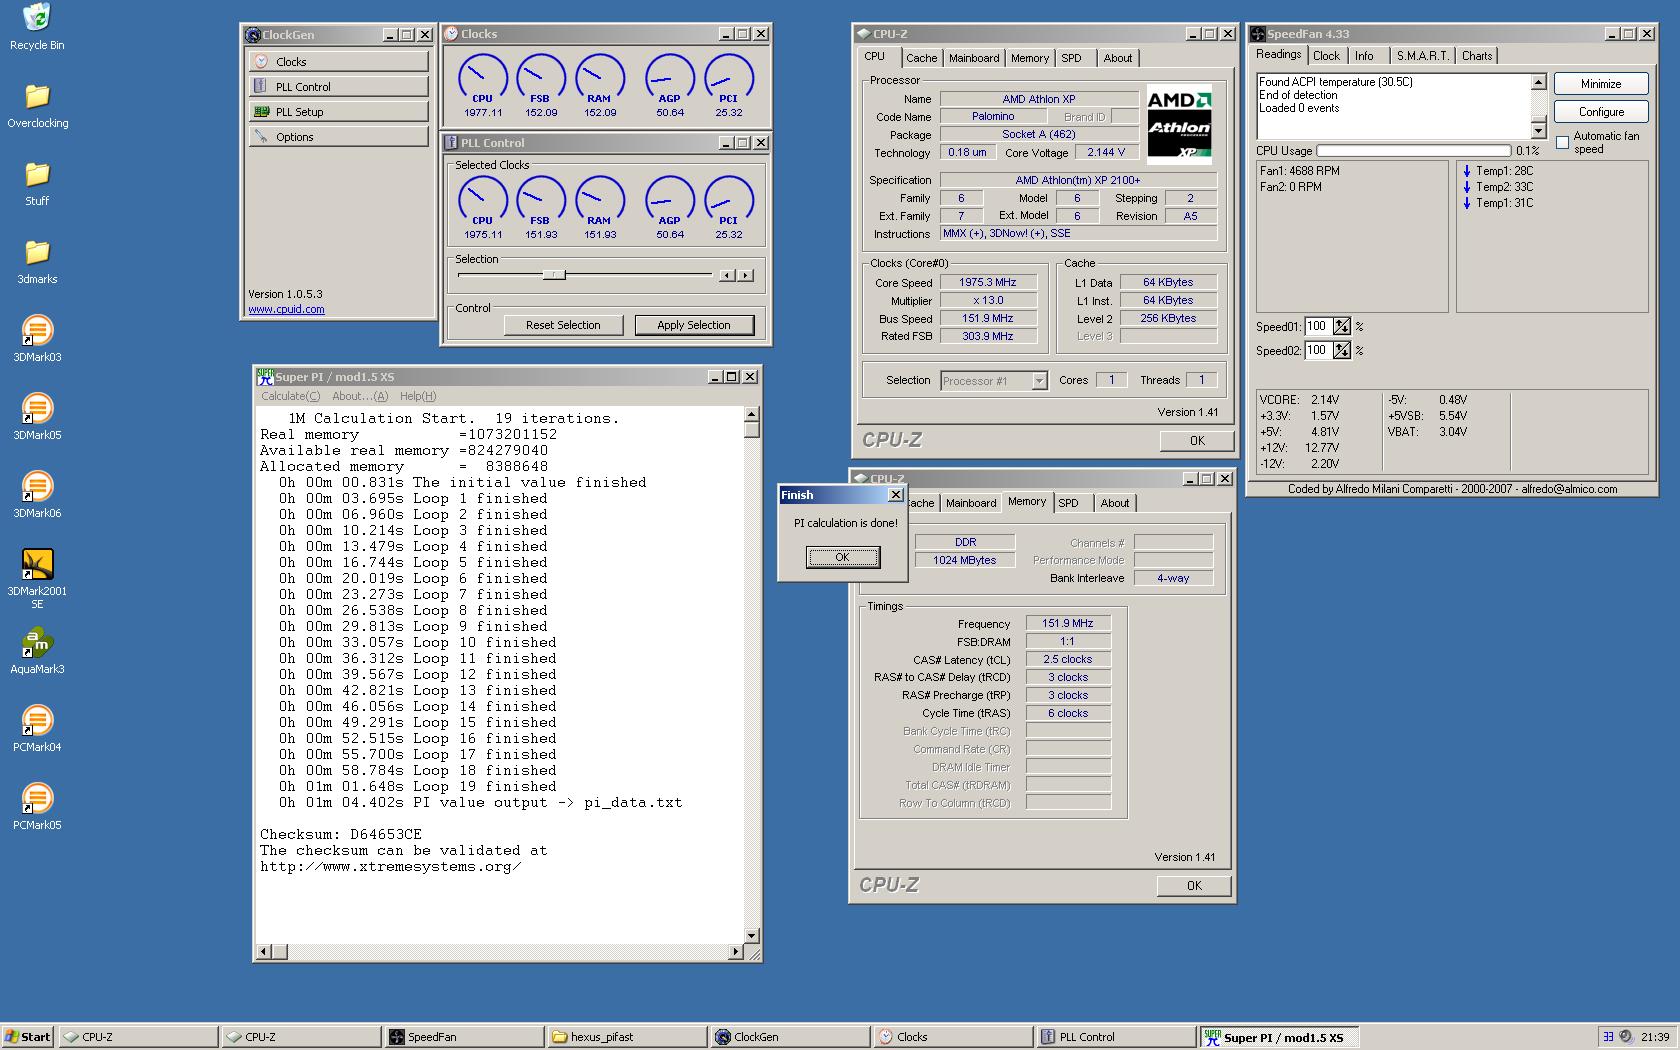Switch to SPD tab in top CPU-Z

[x=1071, y=58]
